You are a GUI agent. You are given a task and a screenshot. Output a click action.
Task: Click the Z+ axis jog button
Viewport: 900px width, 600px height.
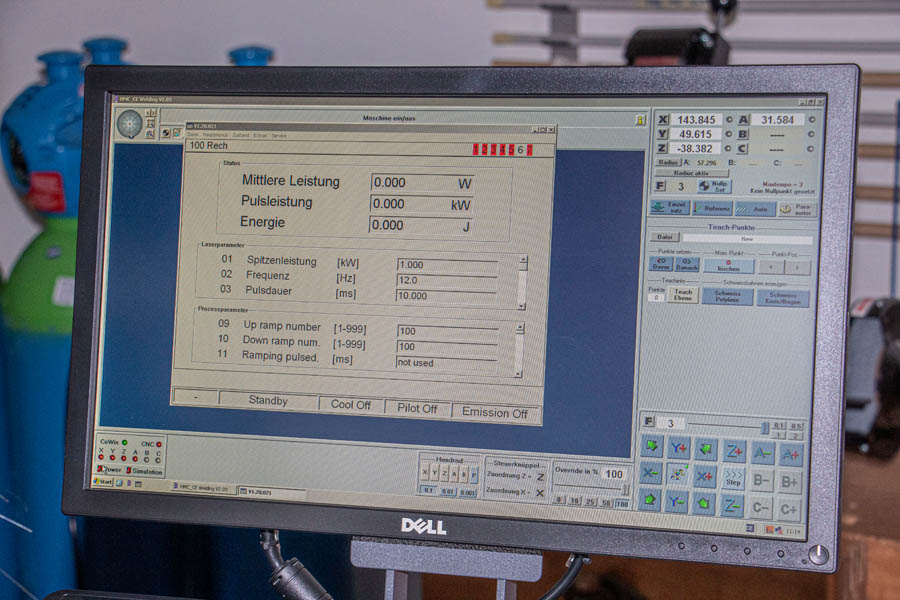tap(733, 453)
